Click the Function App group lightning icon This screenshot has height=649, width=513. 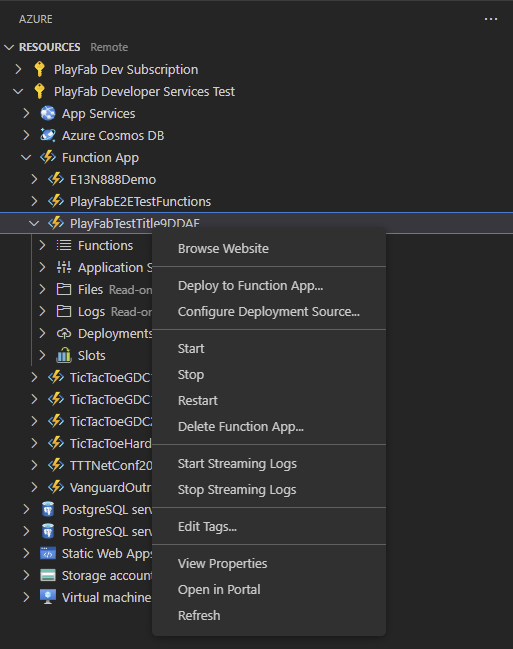tap(48, 157)
